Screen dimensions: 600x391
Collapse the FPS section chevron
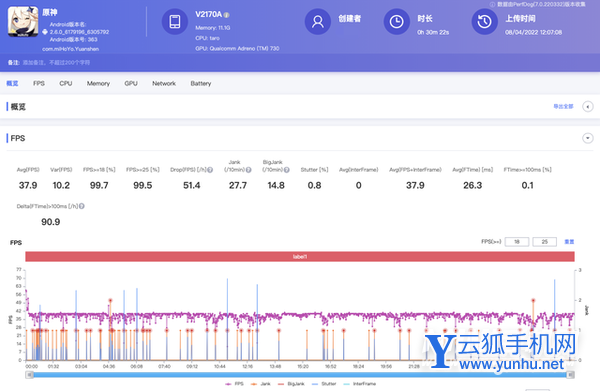[588, 138]
